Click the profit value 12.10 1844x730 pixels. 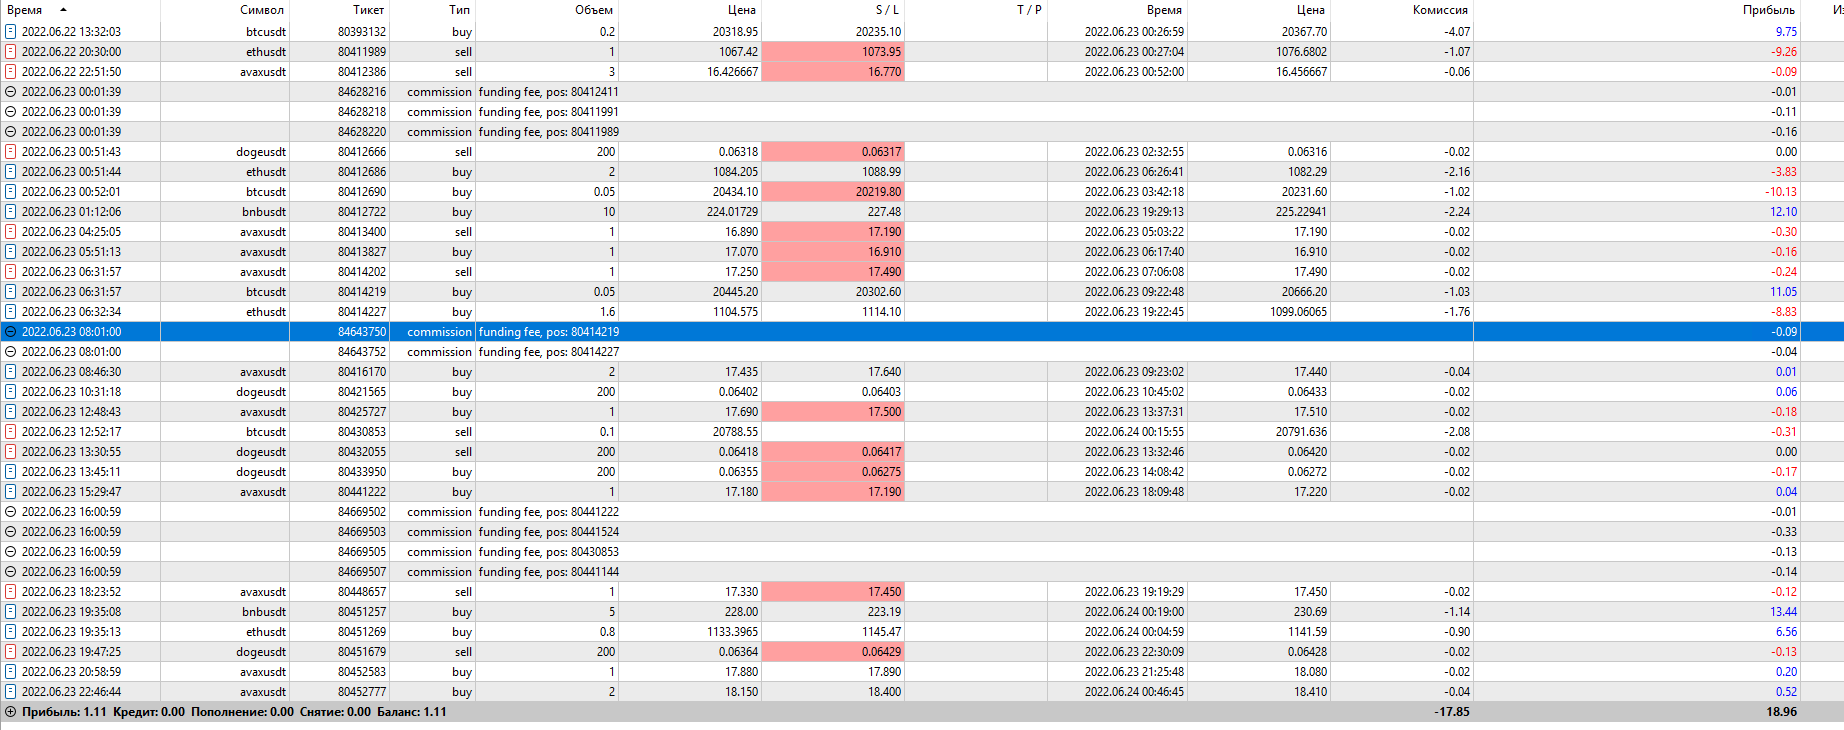pos(1783,212)
